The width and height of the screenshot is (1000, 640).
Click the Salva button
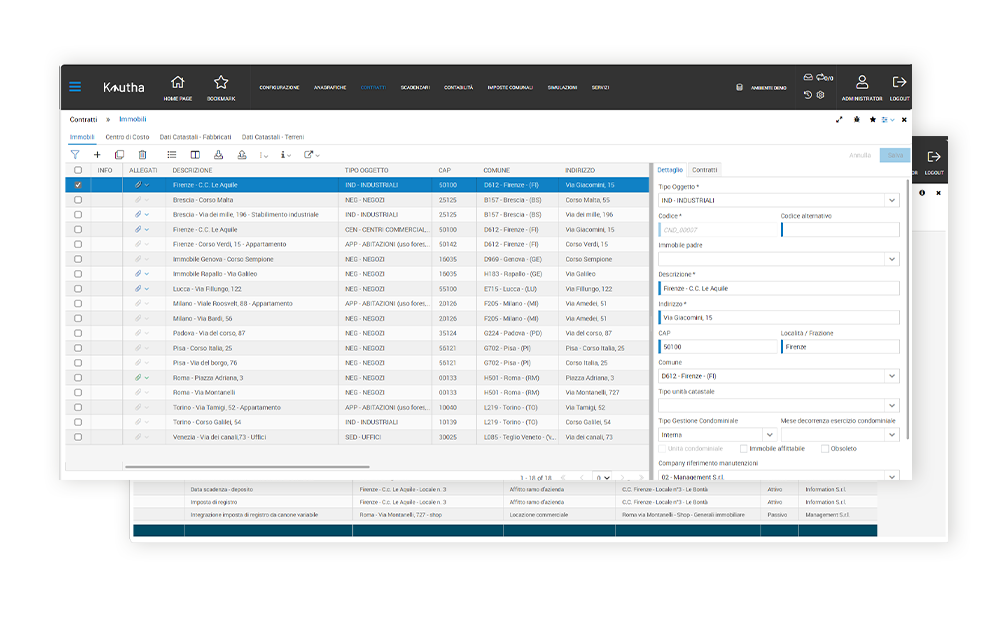click(894, 155)
